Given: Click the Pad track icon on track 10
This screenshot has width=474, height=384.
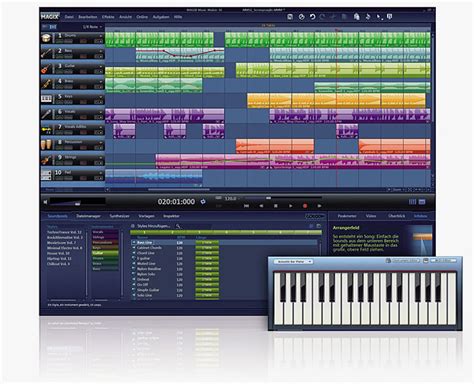Looking at the screenshot, I should point(46,175).
